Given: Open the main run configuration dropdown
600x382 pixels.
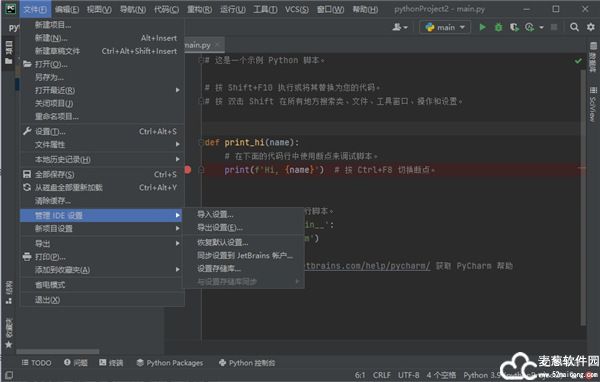Looking at the screenshot, I should point(445,27).
